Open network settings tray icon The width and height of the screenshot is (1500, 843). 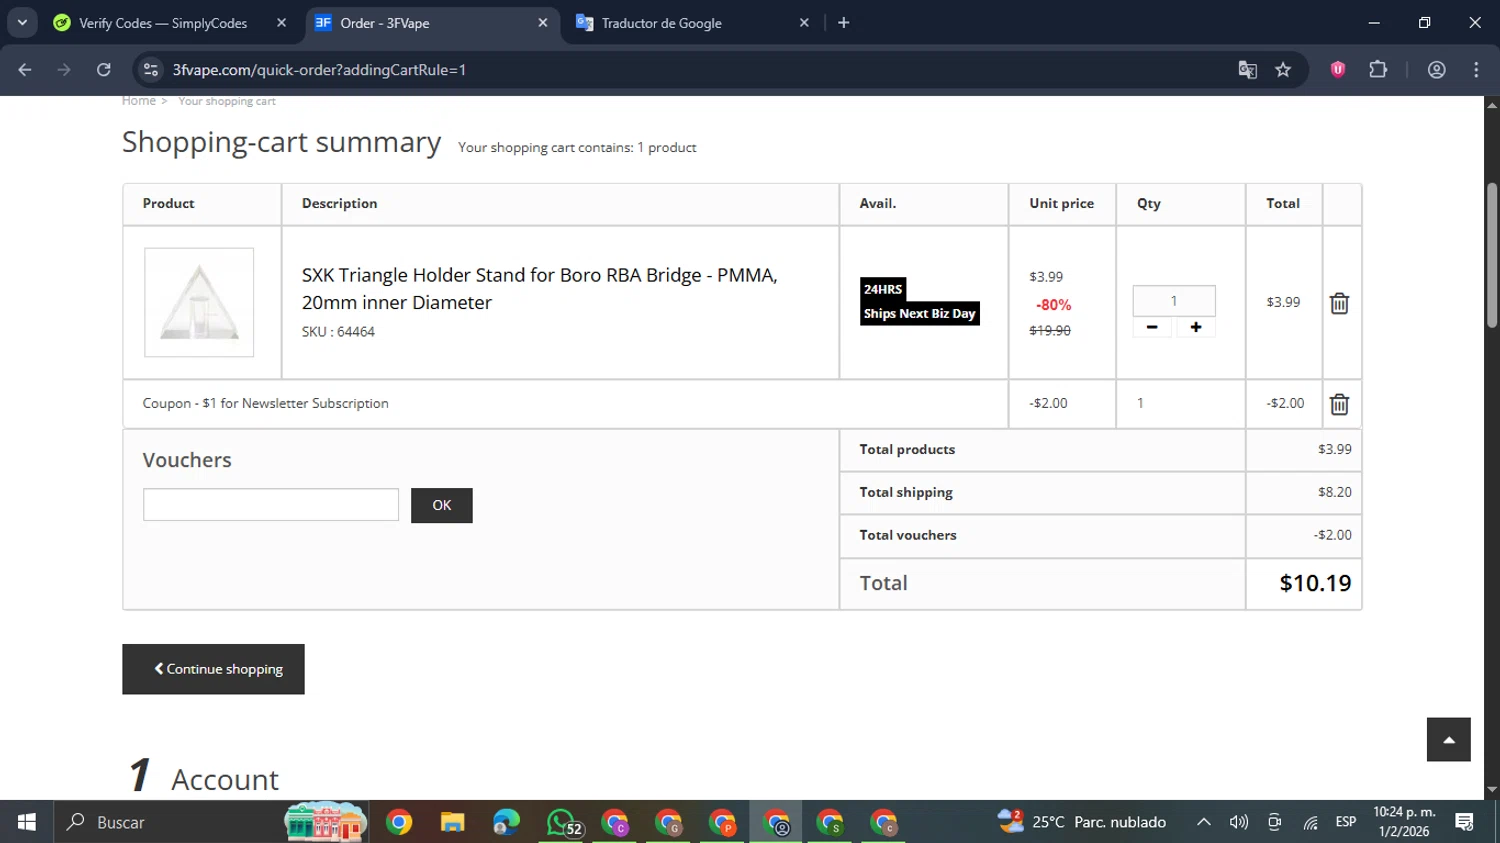1310,822
